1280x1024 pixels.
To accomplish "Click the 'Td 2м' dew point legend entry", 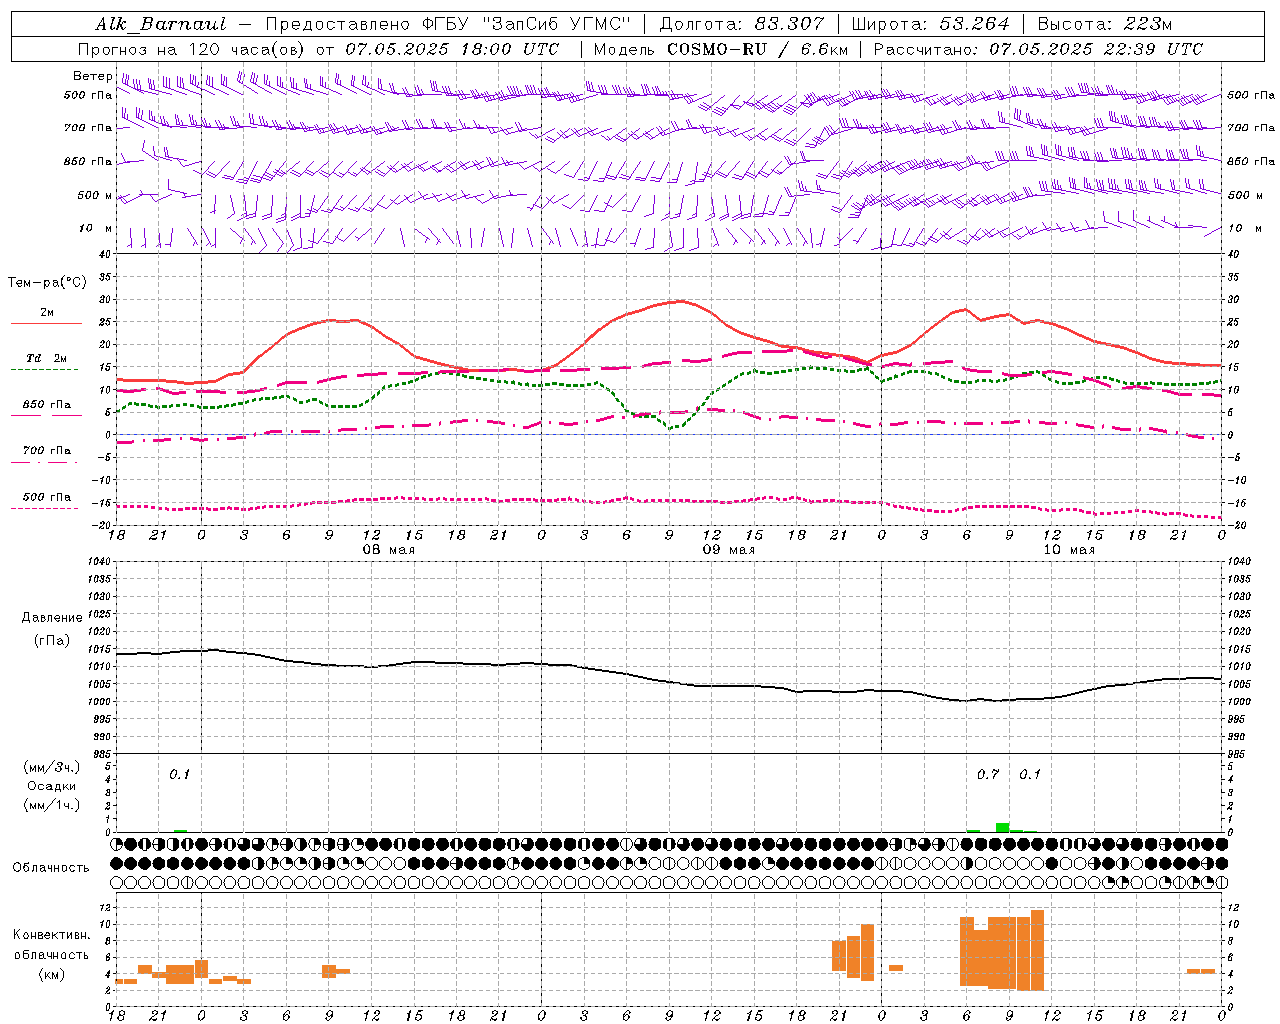I will click(x=47, y=358).
